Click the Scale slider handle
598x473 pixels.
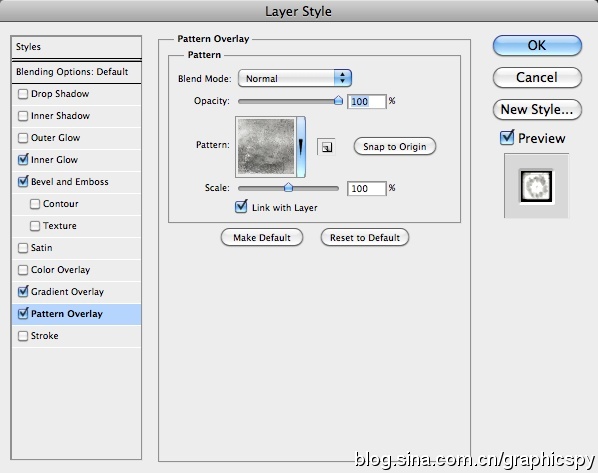(288, 187)
